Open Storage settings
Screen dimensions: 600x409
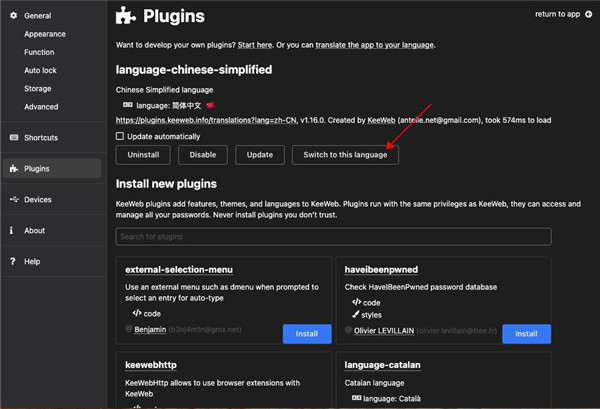tap(38, 89)
